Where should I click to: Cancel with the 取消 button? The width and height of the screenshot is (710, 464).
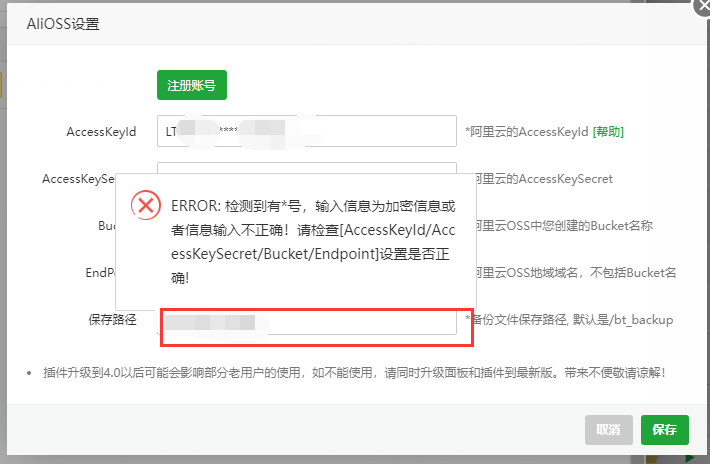coord(609,430)
